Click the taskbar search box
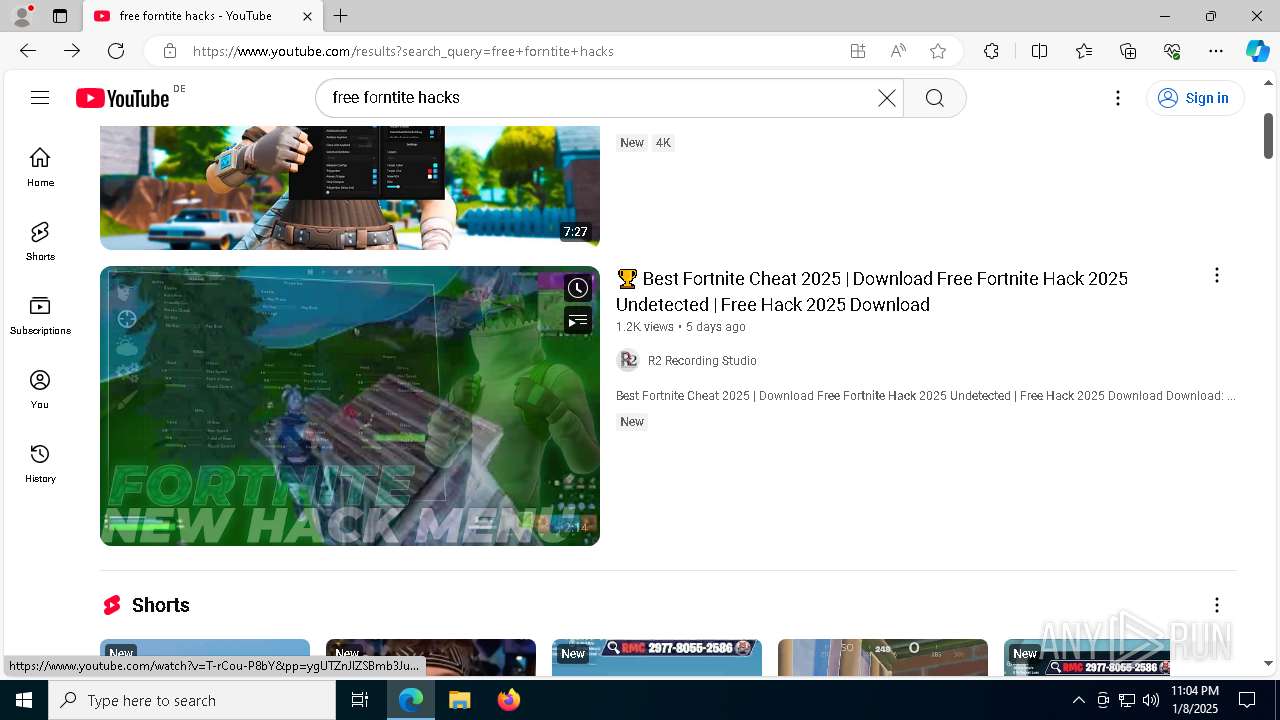This screenshot has width=1280, height=720. coord(192,700)
